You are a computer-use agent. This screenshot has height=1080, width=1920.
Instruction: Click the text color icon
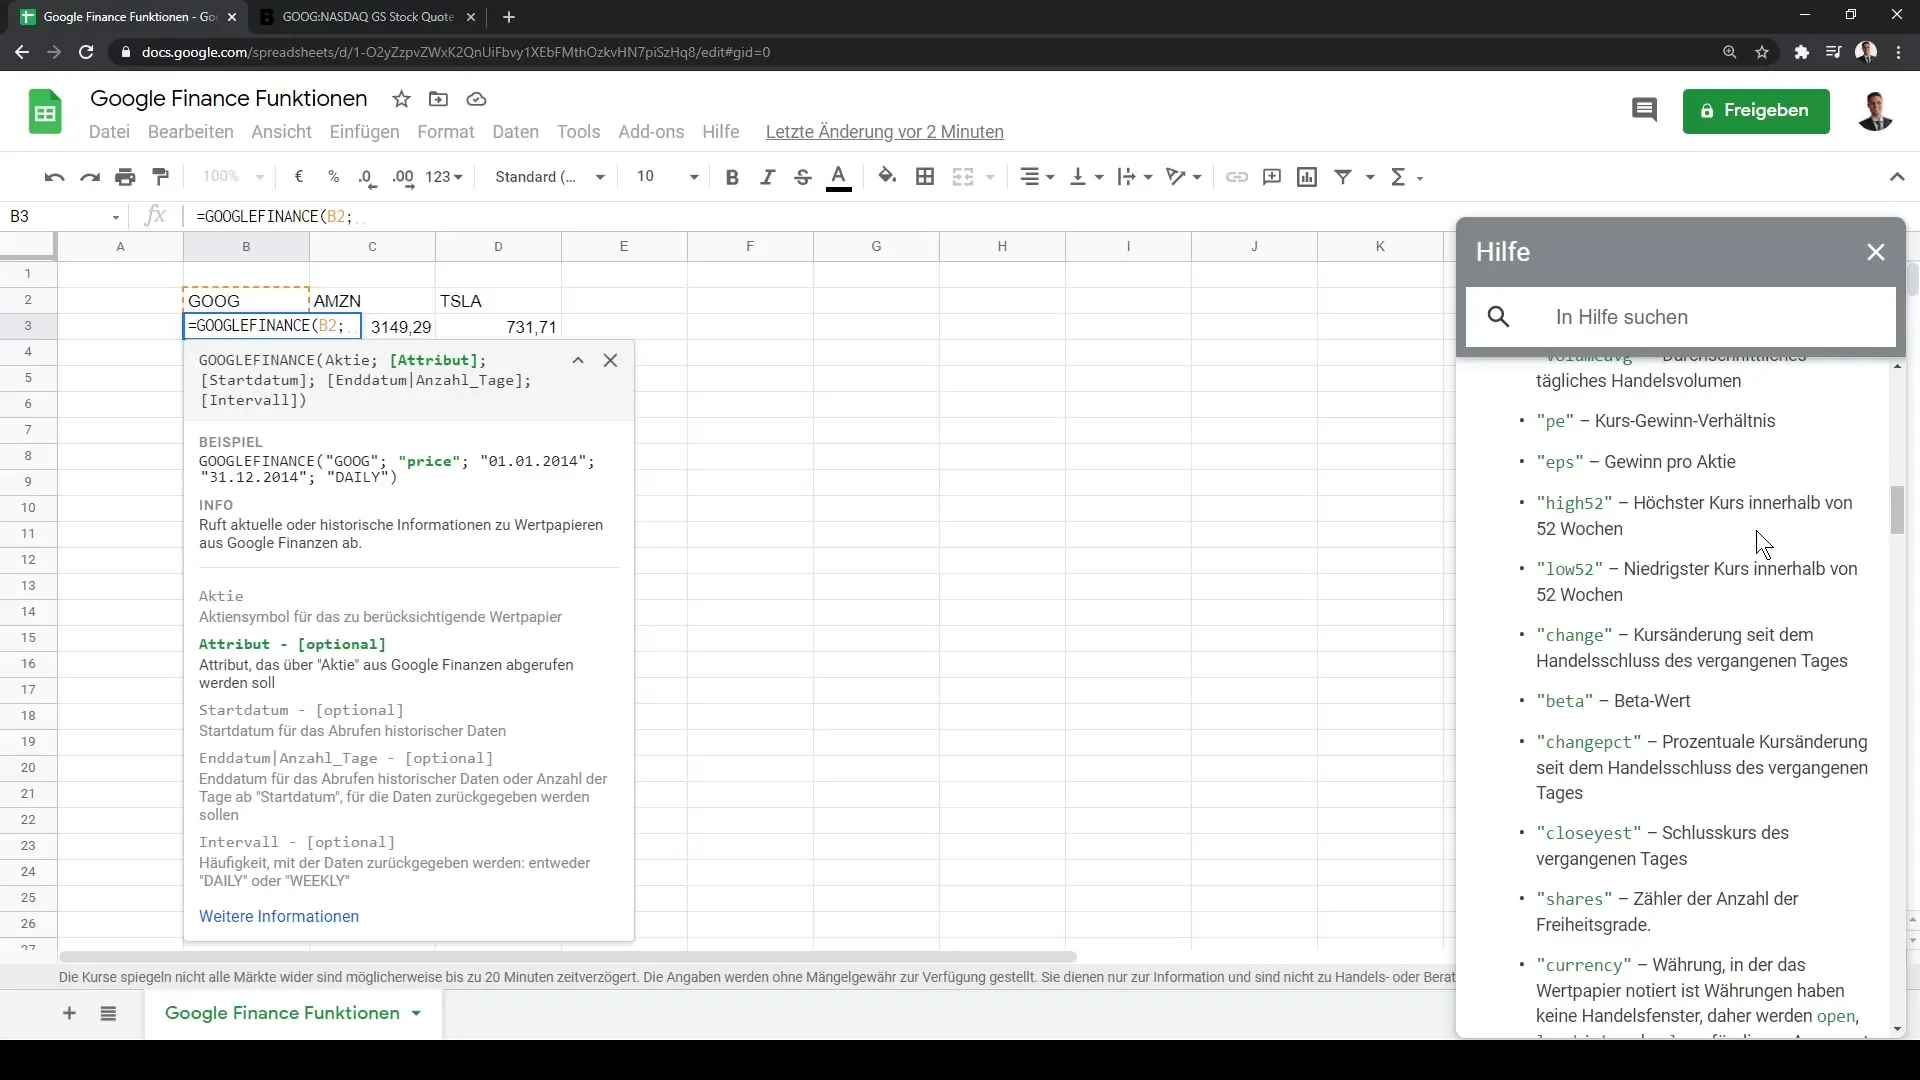[839, 175]
